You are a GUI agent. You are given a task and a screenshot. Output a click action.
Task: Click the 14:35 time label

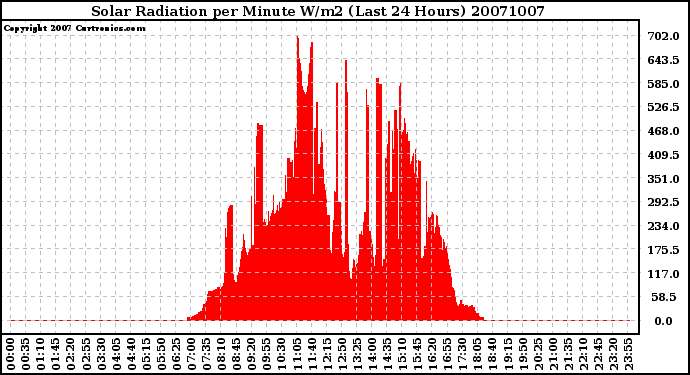[388, 355]
